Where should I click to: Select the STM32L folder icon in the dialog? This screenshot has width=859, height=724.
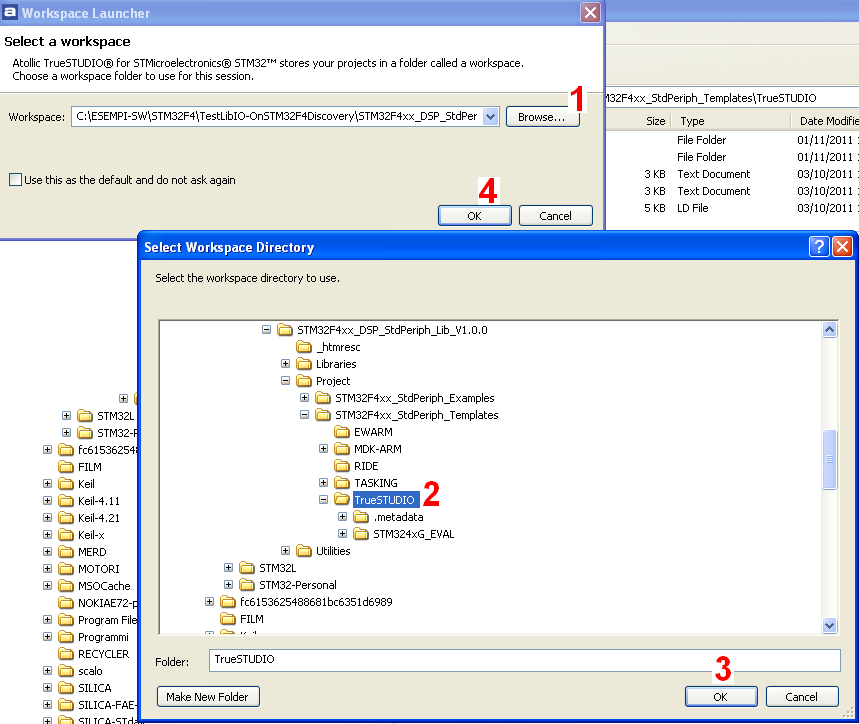pos(247,567)
